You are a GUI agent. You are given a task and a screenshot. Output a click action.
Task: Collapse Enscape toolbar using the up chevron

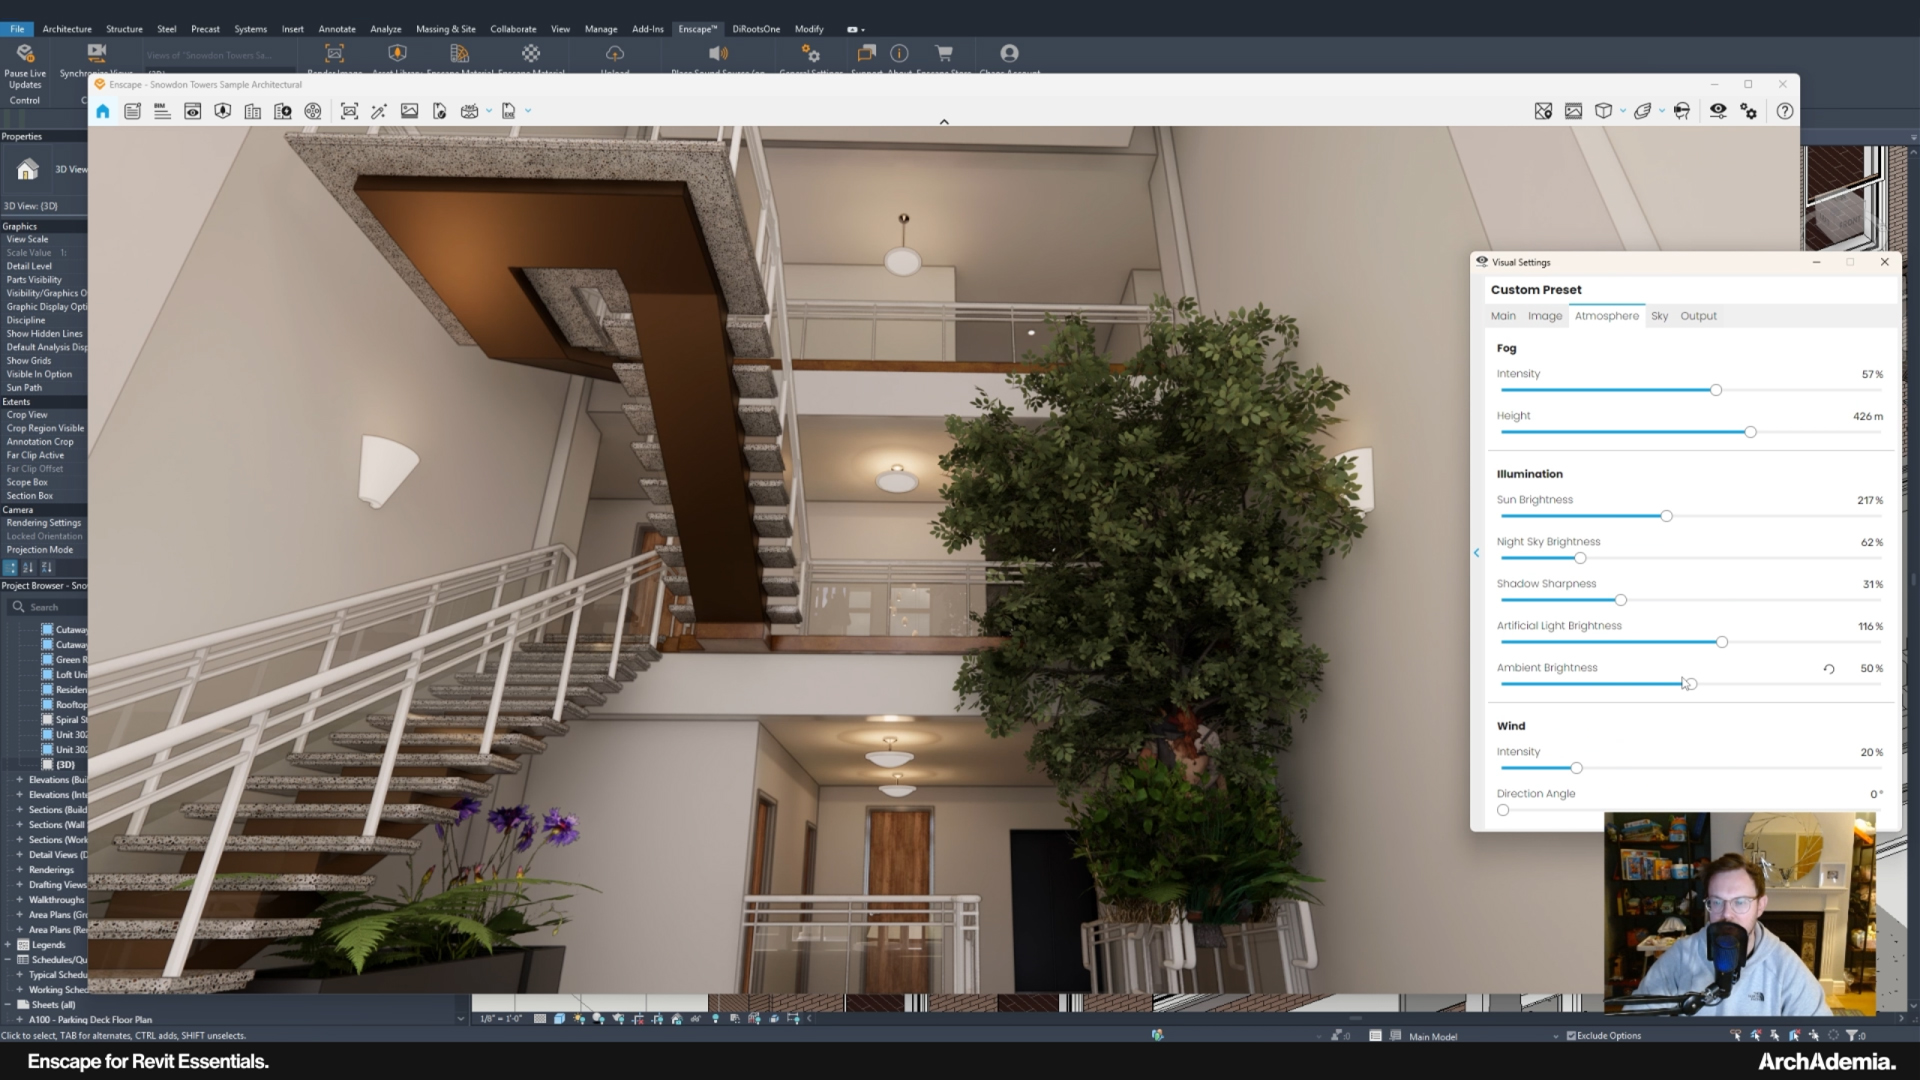[943, 122]
